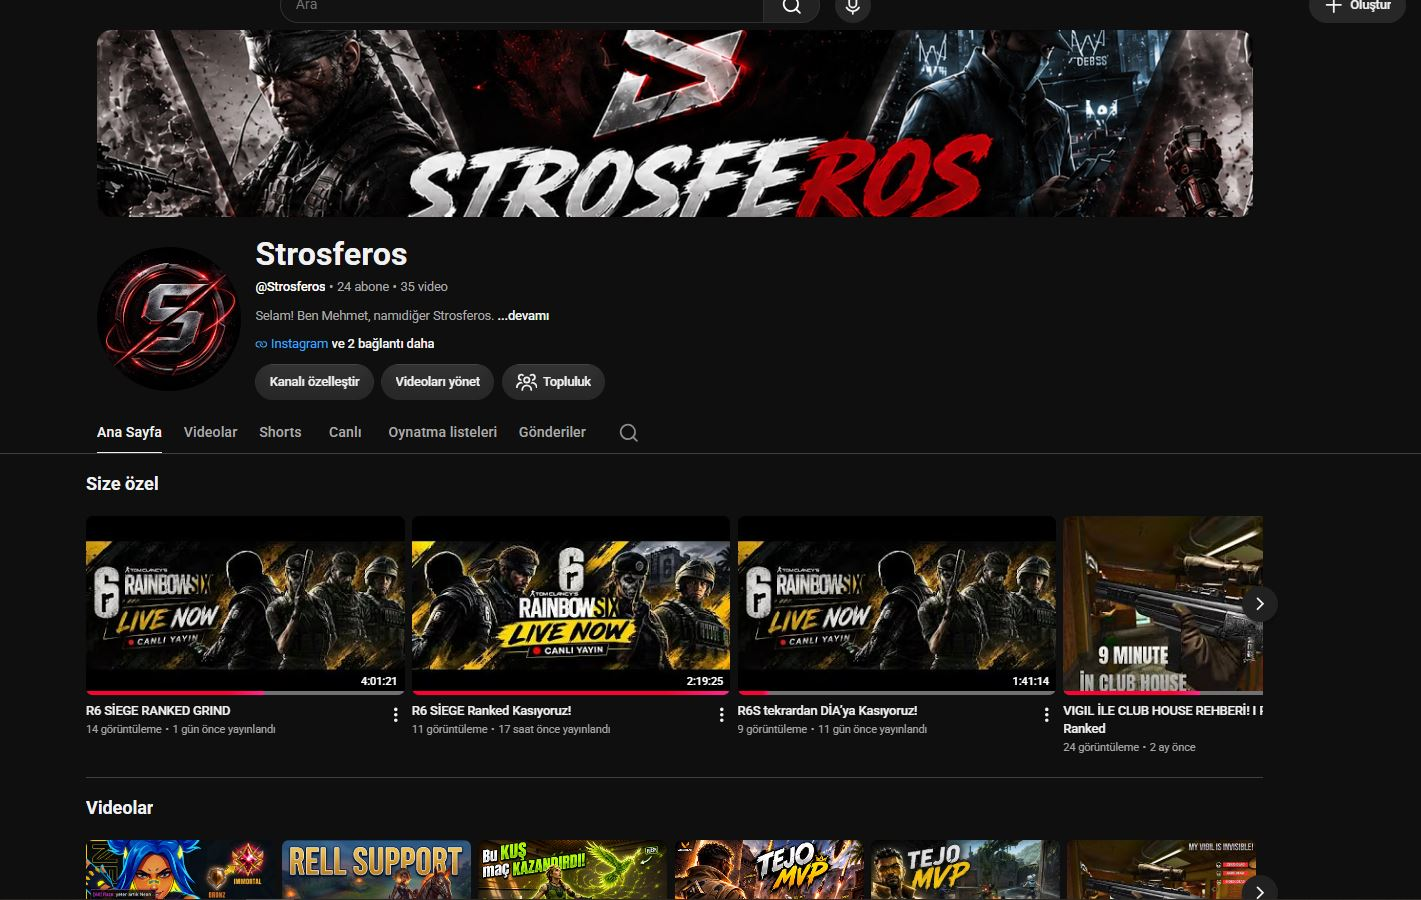1421x900 pixels.
Task: Open the RELL SUPPORT video thumbnail
Action: pos(377,870)
